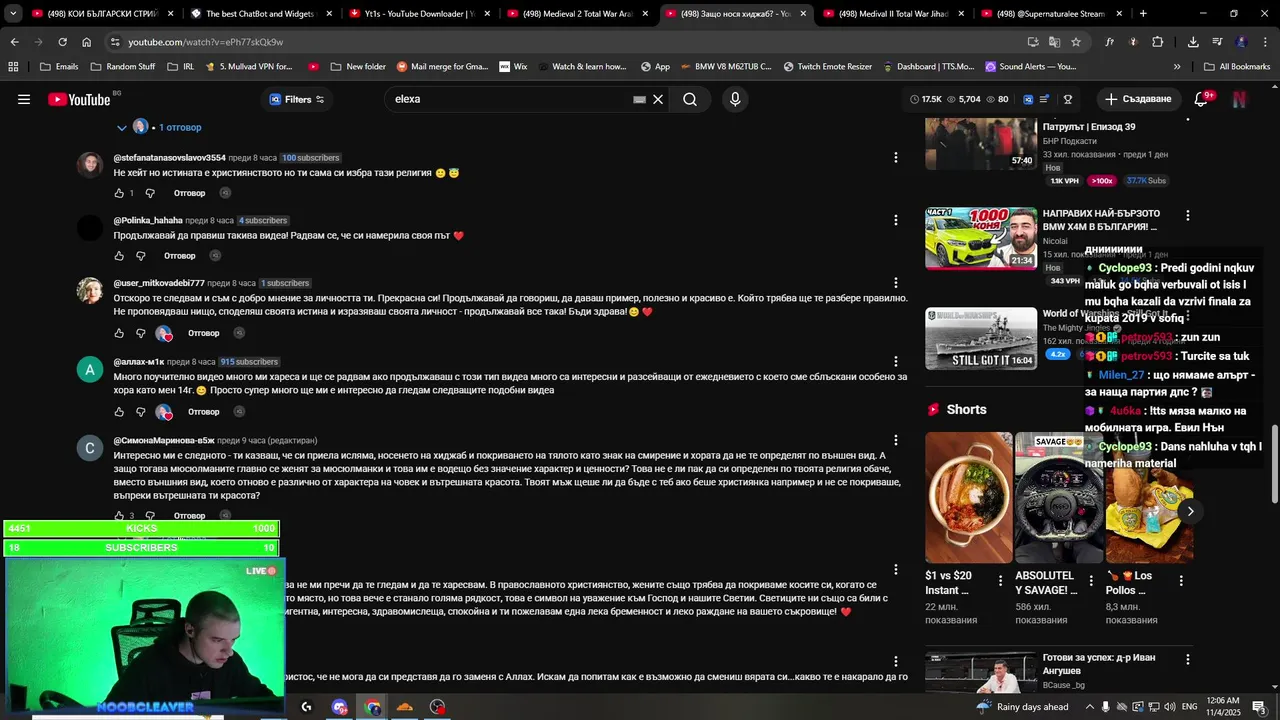Open the BMW X4M video thumbnail
The height and width of the screenshot is (720, 1280).
point(981,238)
